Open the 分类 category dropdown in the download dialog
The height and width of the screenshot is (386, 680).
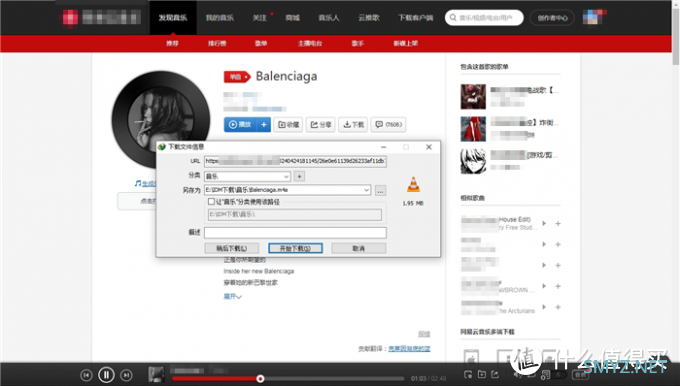(x=247, y=176)
